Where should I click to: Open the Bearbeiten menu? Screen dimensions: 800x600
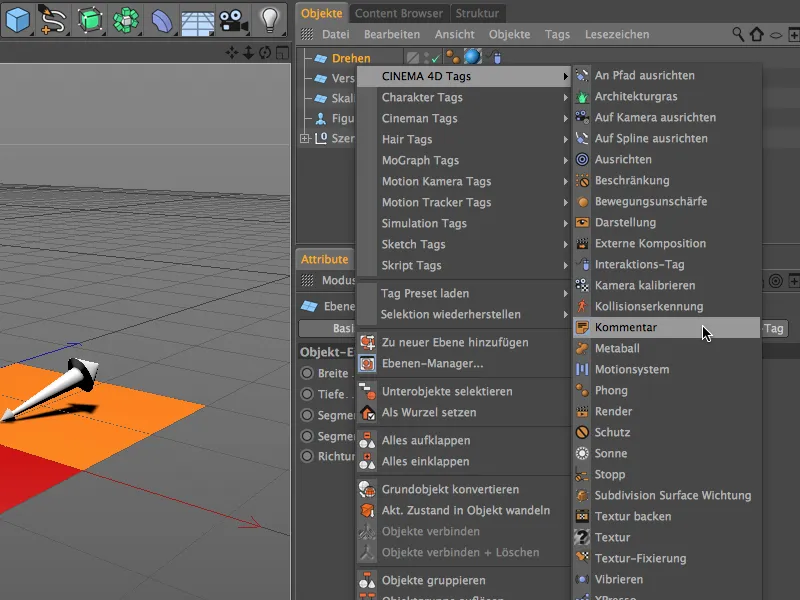point(392,35)
